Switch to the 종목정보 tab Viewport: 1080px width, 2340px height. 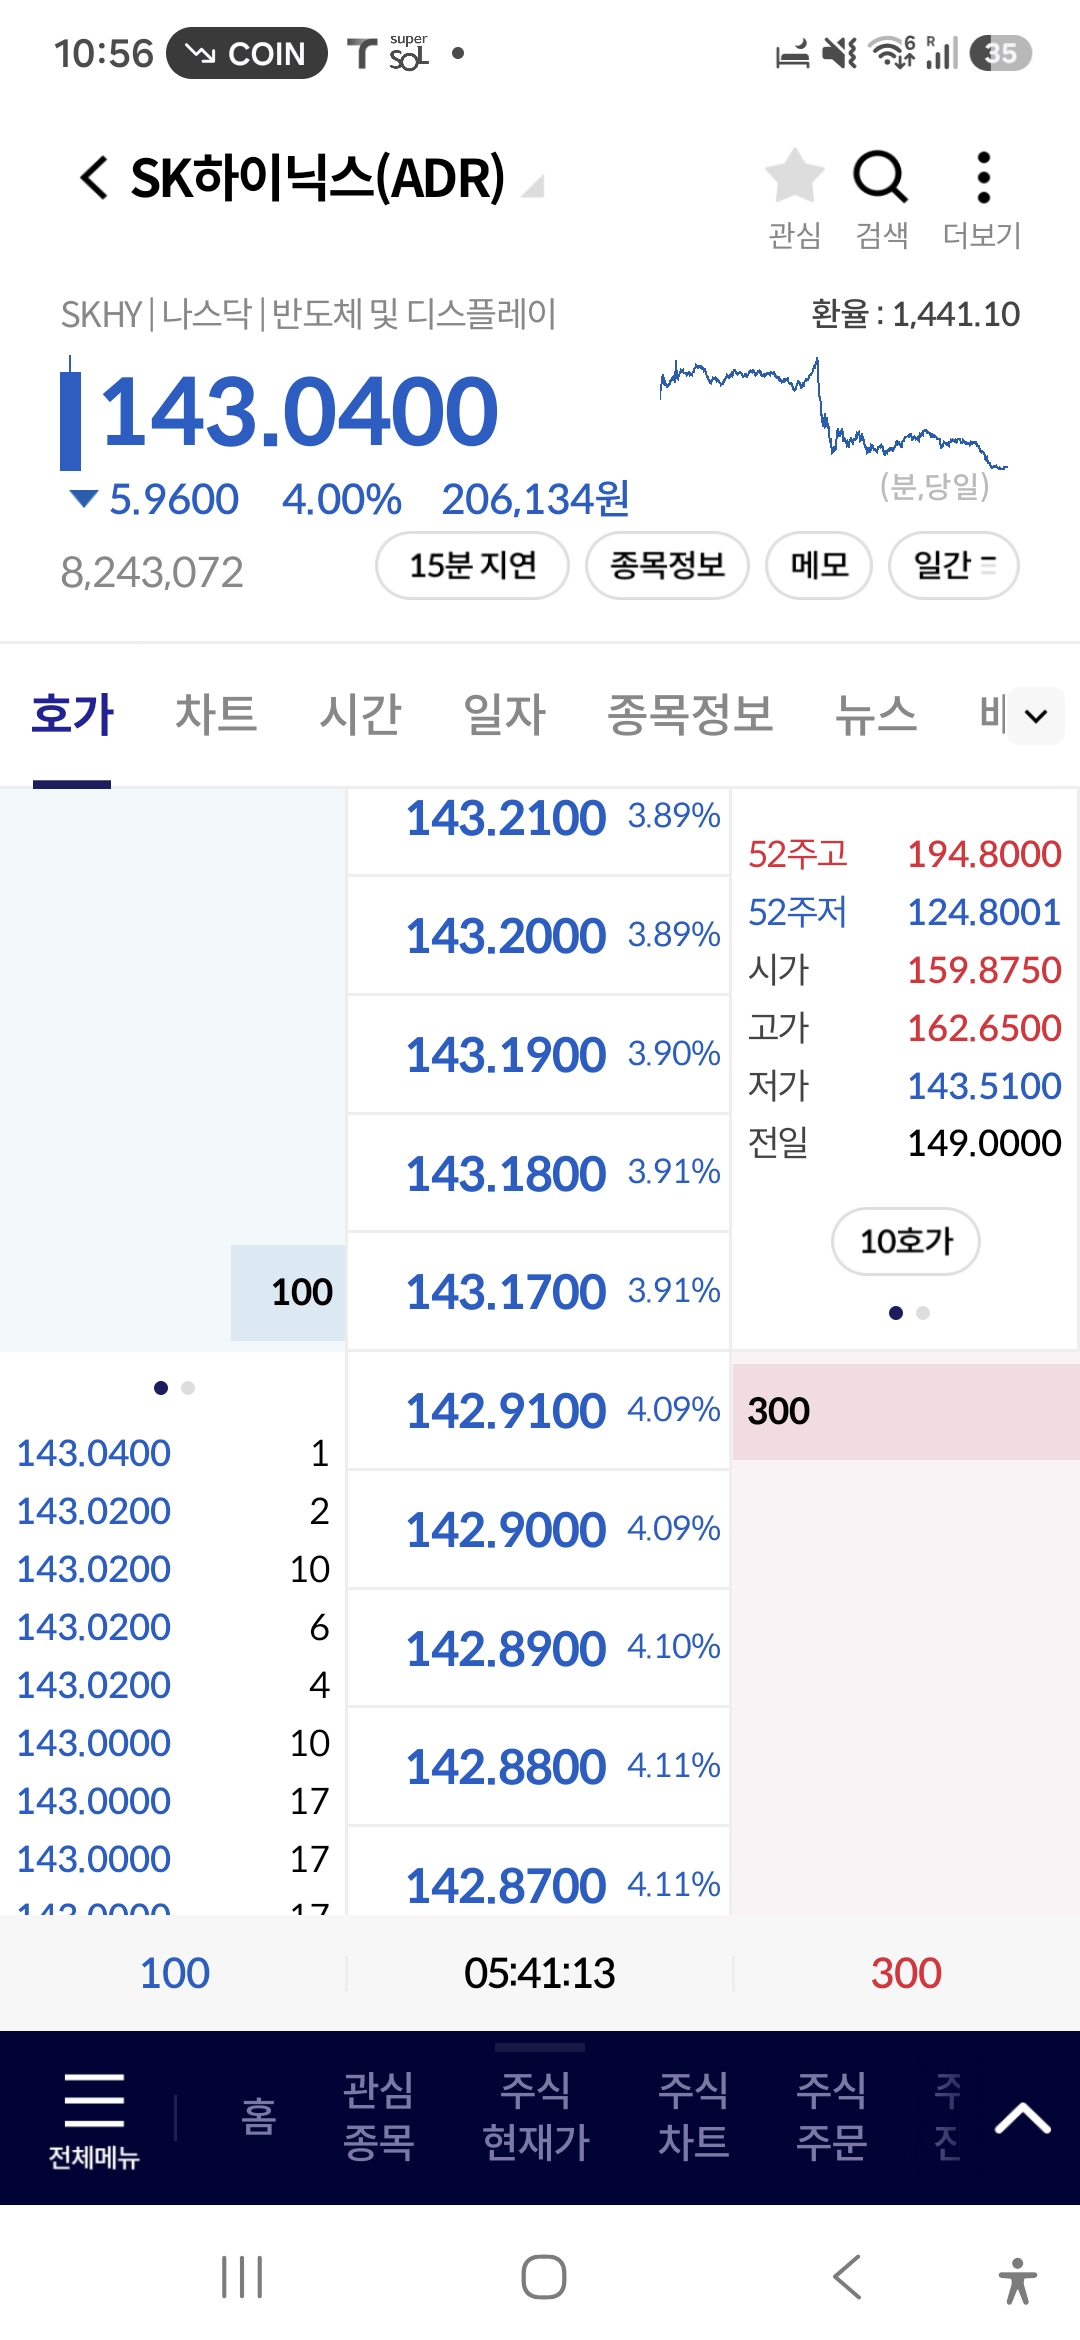pos(690,714)
